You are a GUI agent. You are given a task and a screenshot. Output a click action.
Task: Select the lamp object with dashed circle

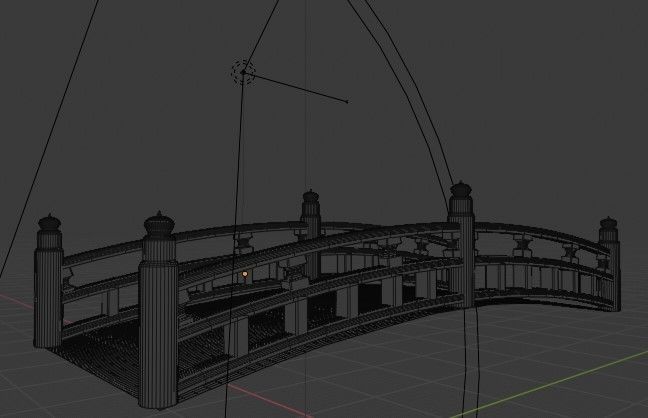(243, 72)
